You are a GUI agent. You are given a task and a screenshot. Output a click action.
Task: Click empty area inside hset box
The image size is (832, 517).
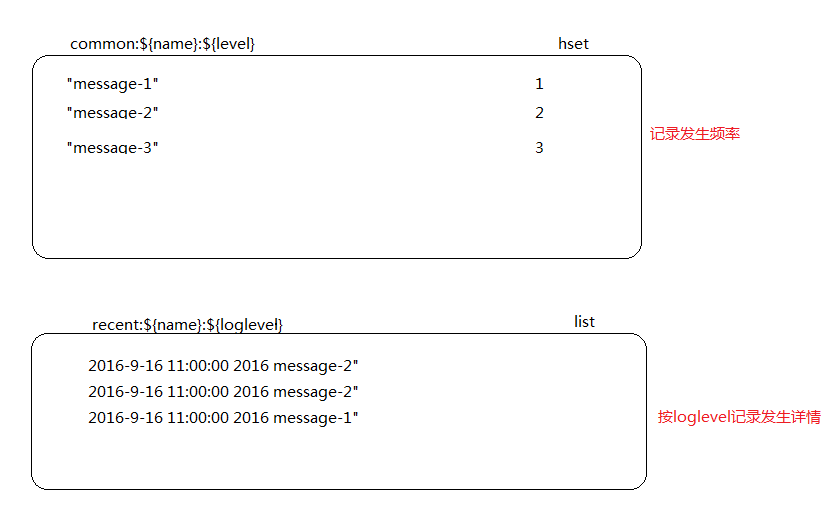coord(336,207)
